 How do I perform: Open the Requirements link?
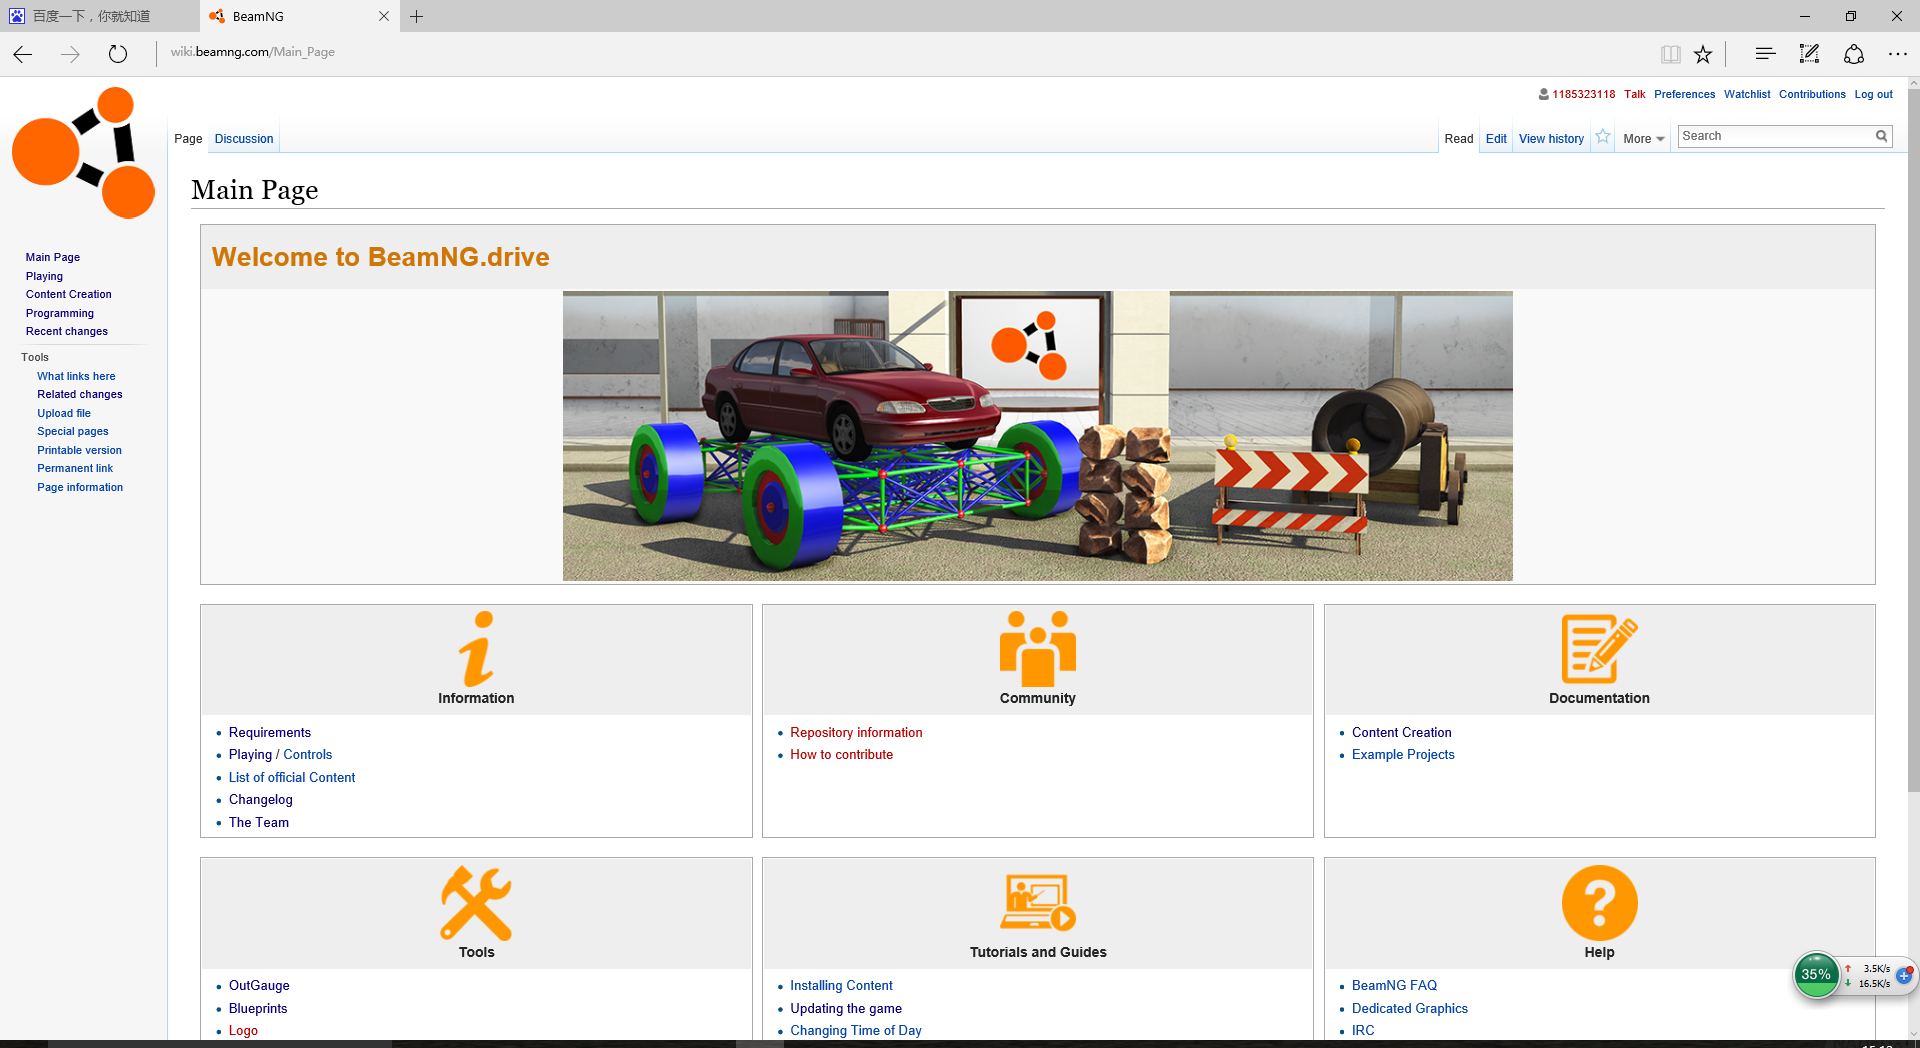(270, 732)
